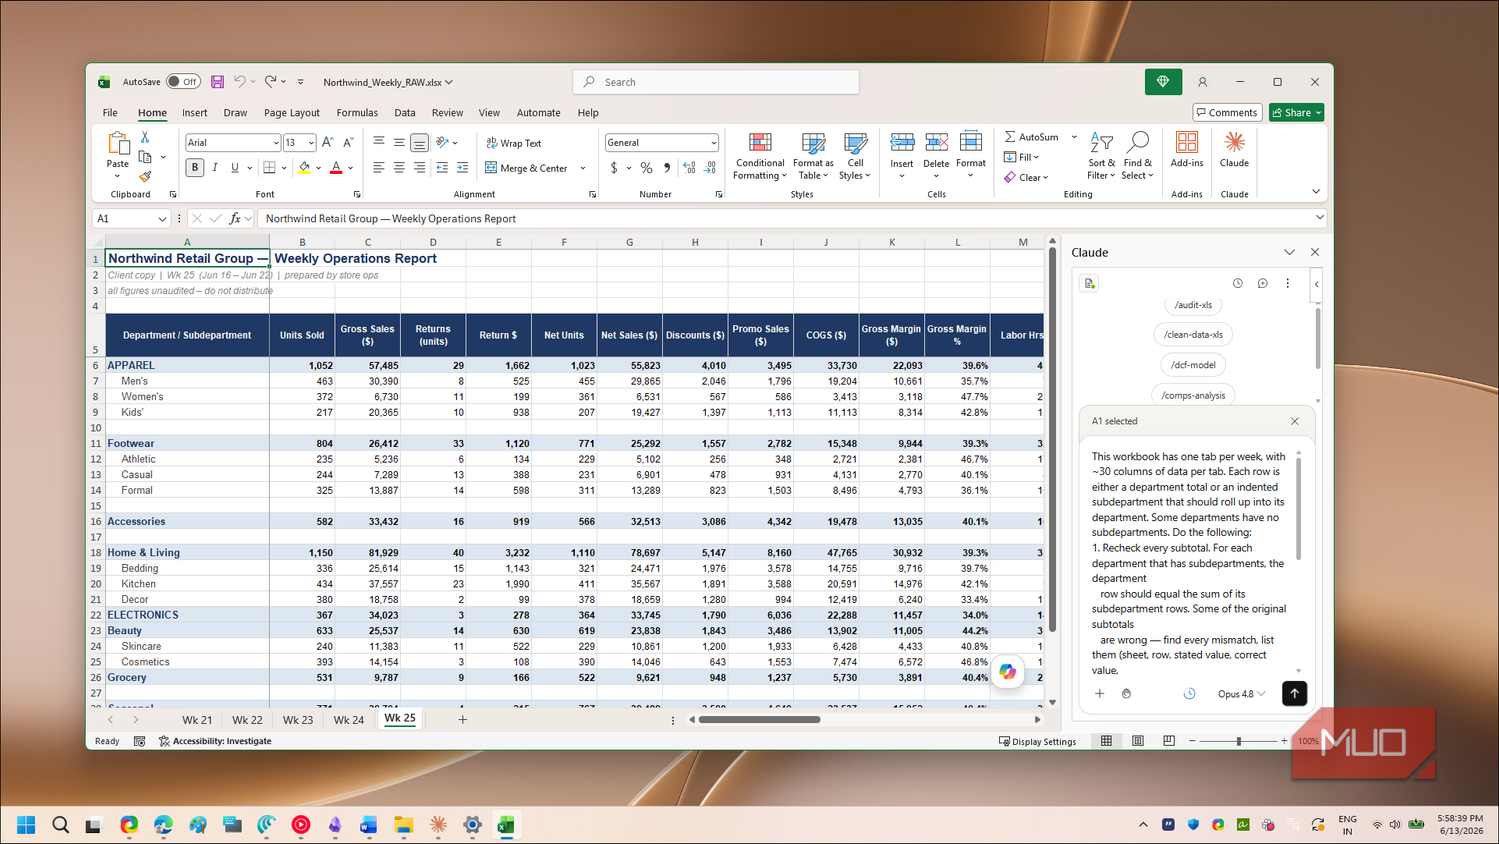Open the font name Arial dropdown
1499x844 pixels.
click(276, 143)
